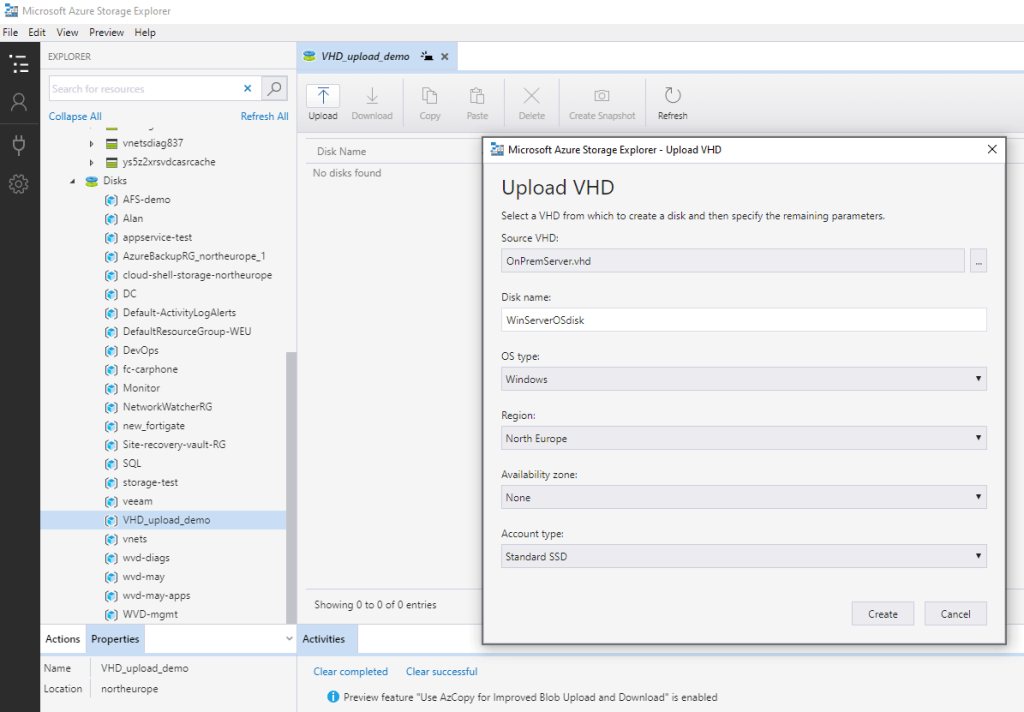This screenshot has height=712, width=1024.
Task: Click the Copy toolbar icon
Action: [429, 99]
